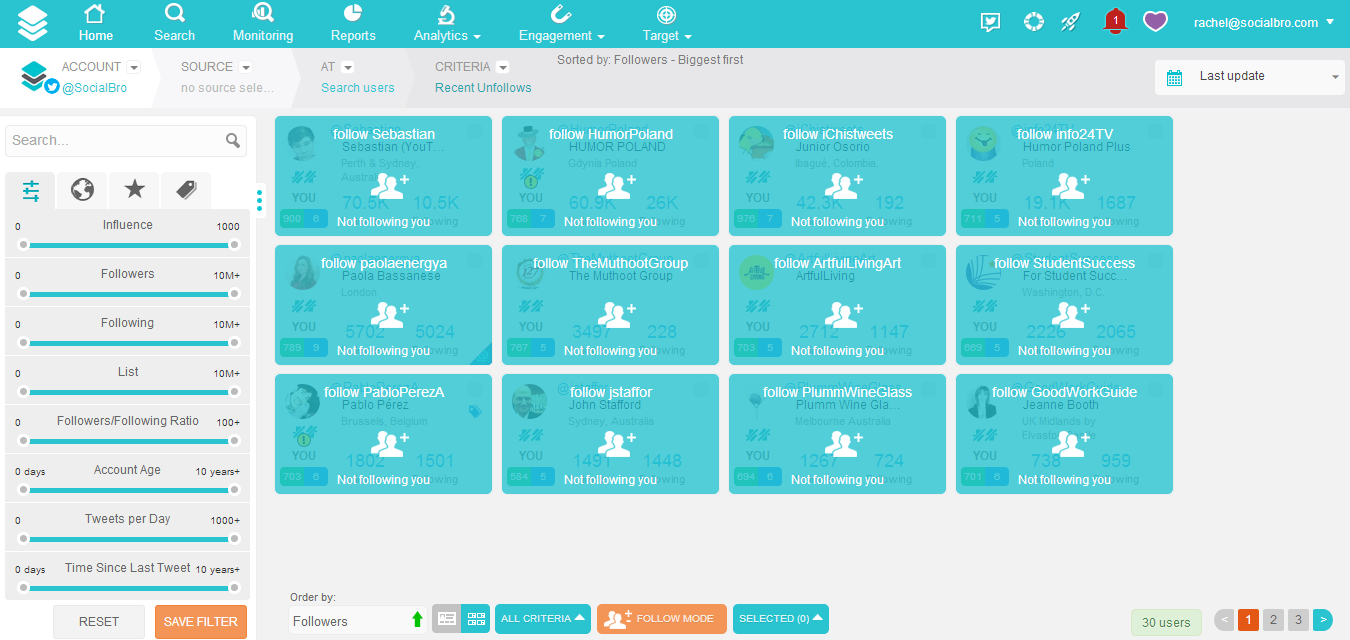Click the follow icon on the TheMuthootGroup card
The width and height of the screenshot is (1350, 640).
click(617, 314)
